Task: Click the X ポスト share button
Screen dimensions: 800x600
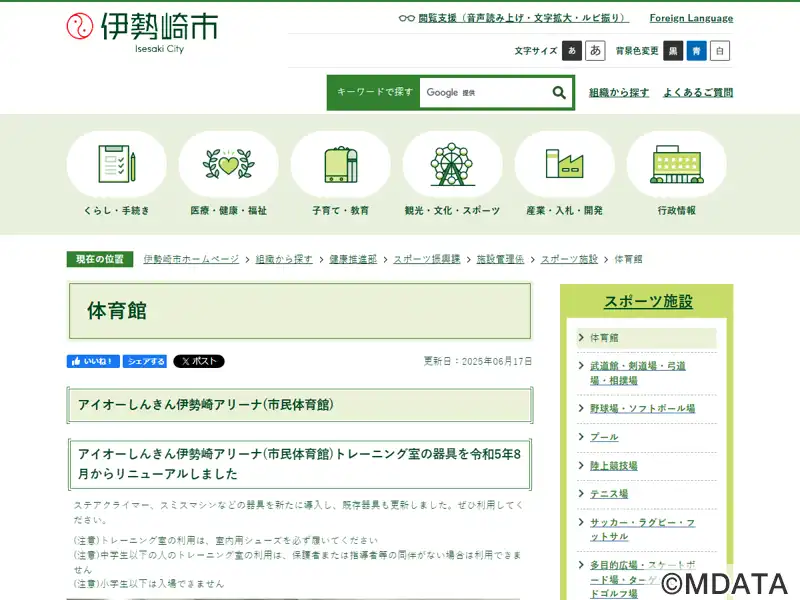Action: point(199,362)
